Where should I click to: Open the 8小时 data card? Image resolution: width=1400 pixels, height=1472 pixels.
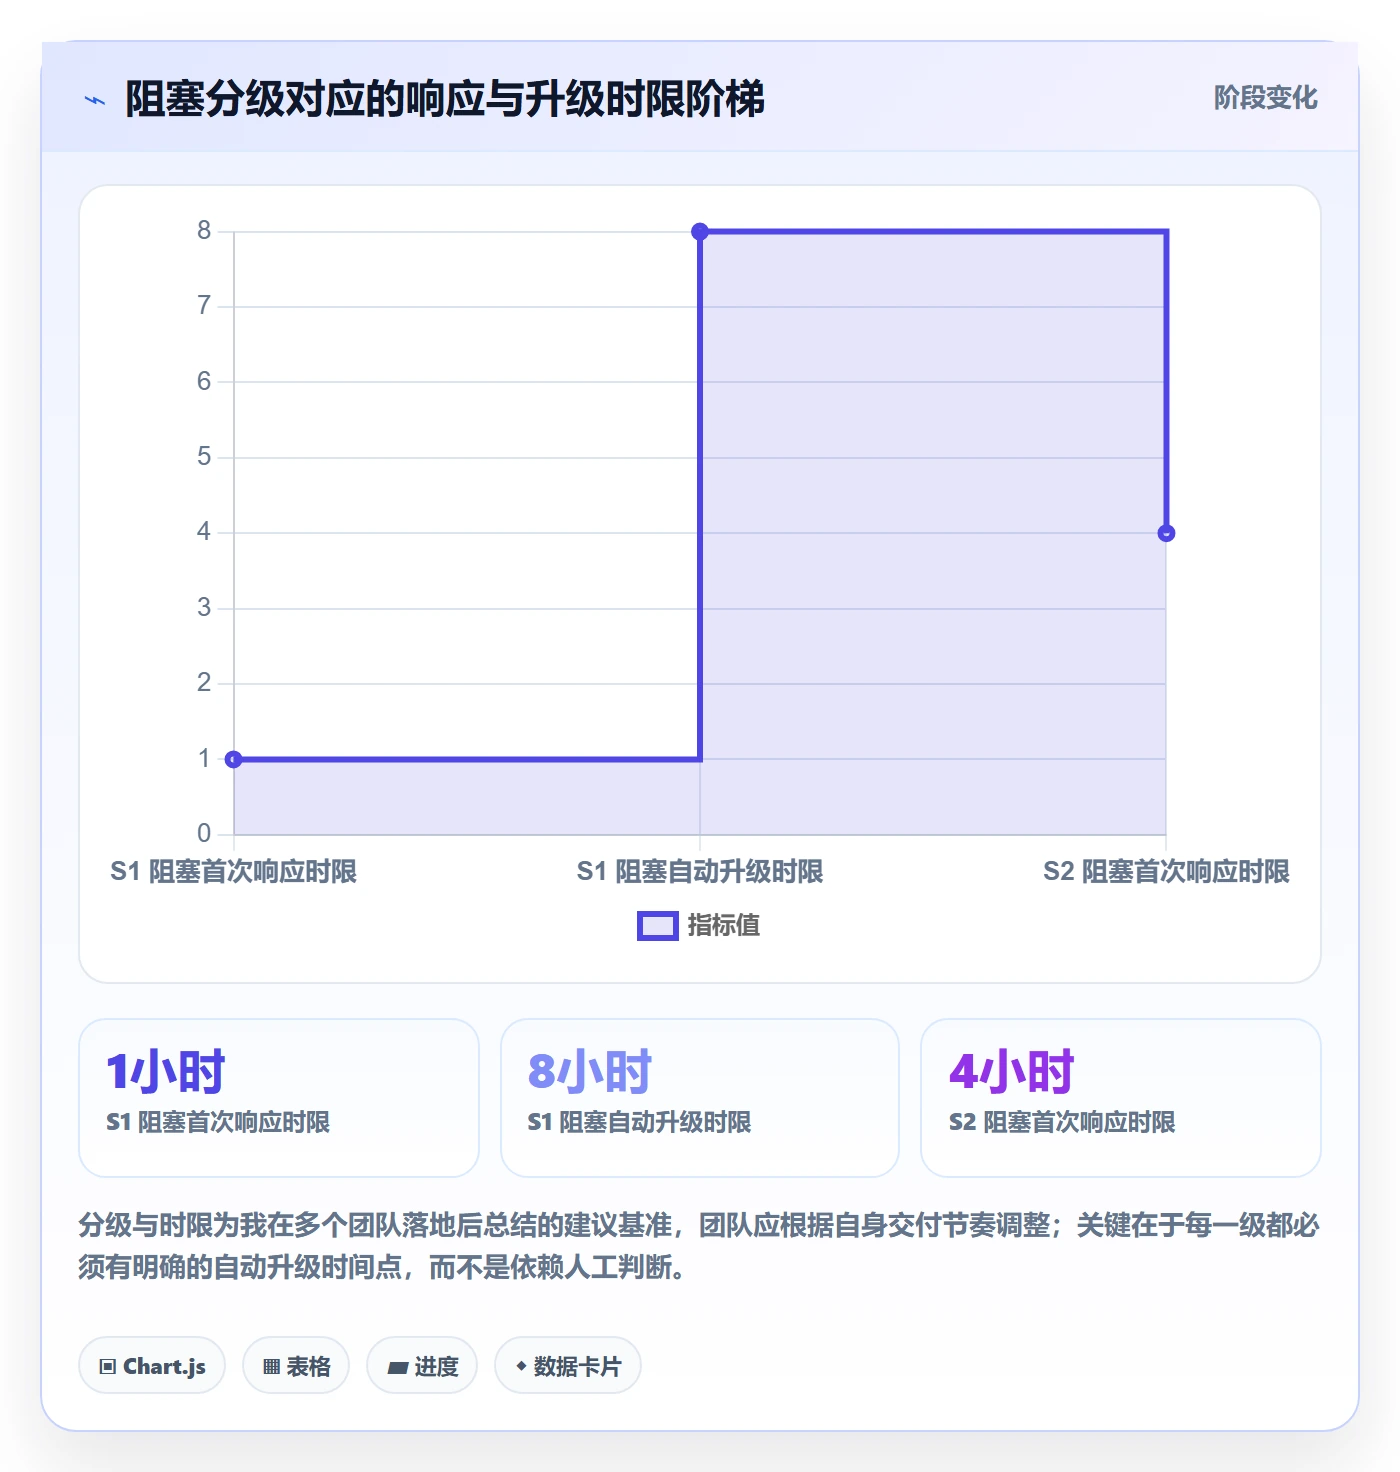[x=700, y=1098]
